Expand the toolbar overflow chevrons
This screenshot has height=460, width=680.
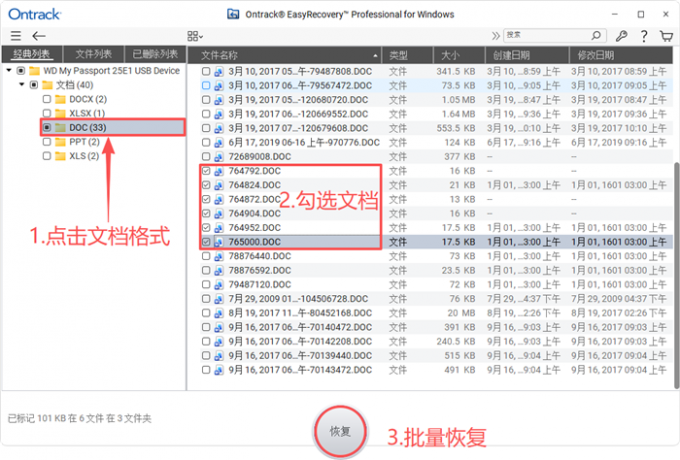point(495,36)
